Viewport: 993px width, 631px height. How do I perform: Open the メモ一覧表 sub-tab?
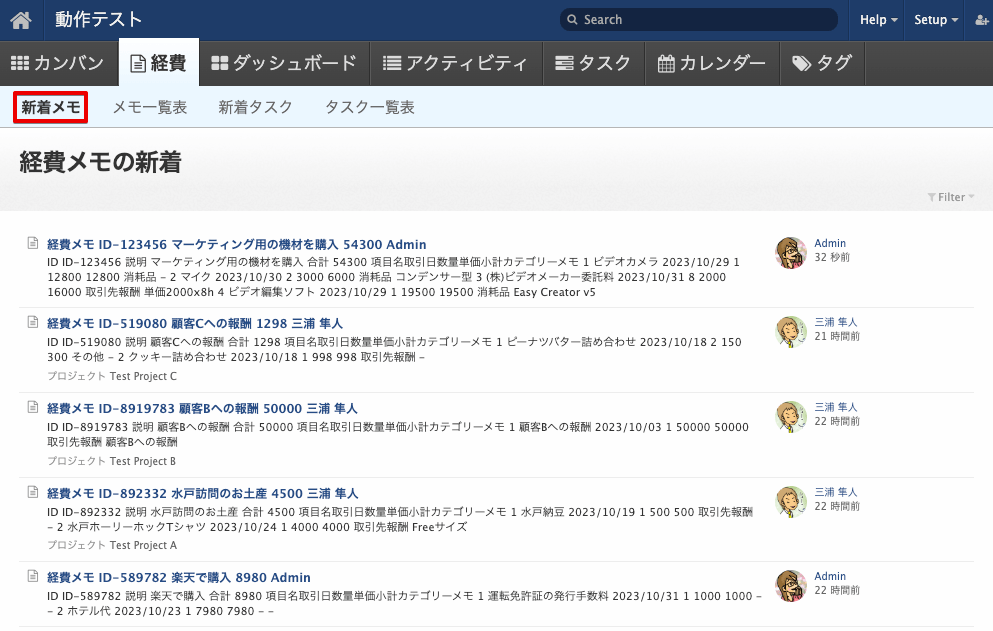point(150,107)
